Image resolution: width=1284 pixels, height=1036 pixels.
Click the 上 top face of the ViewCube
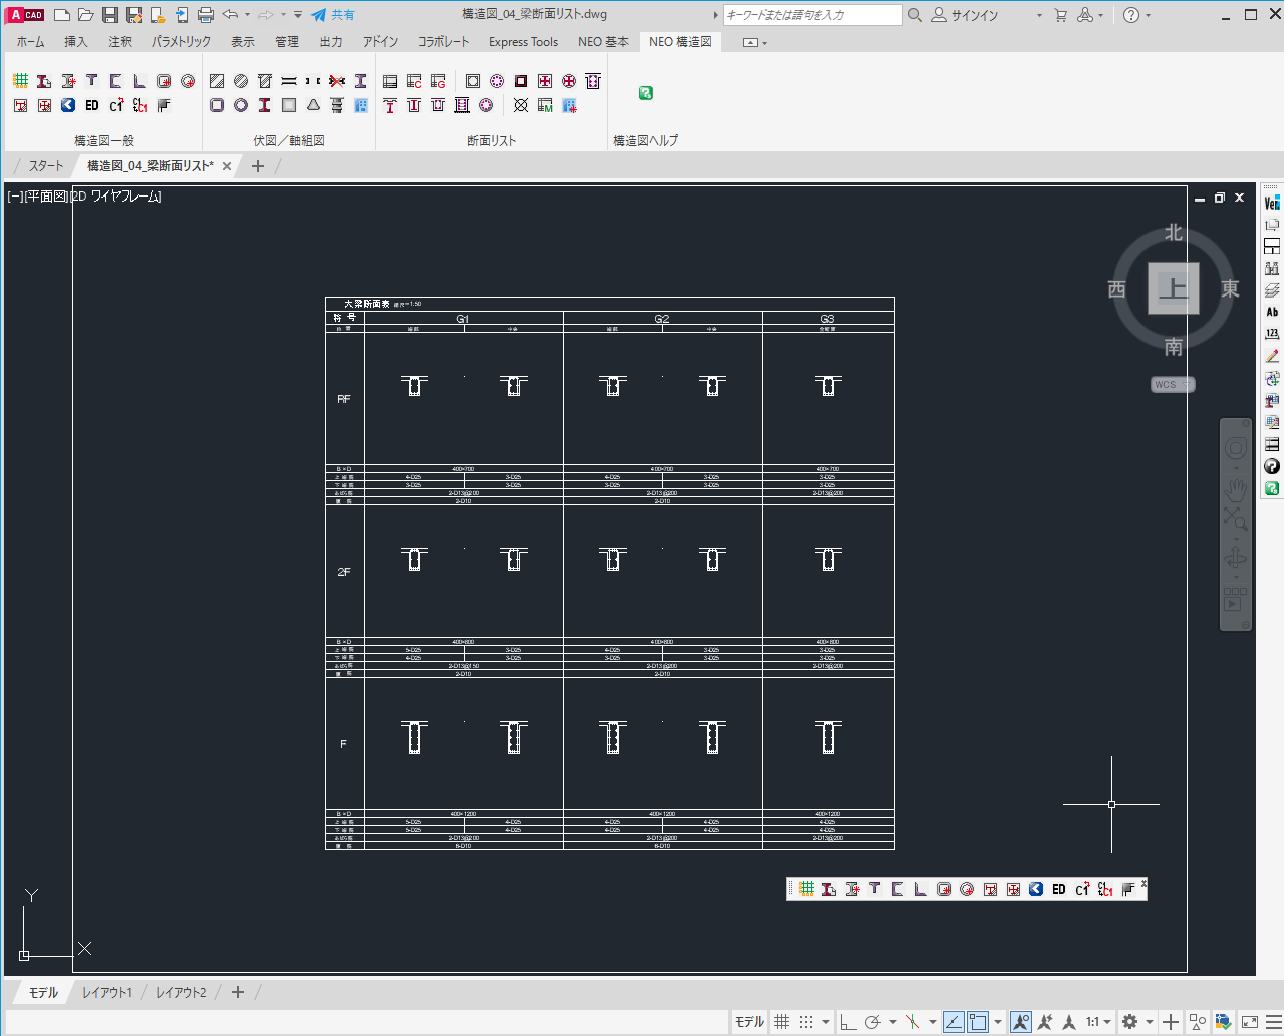[1173, 289]
